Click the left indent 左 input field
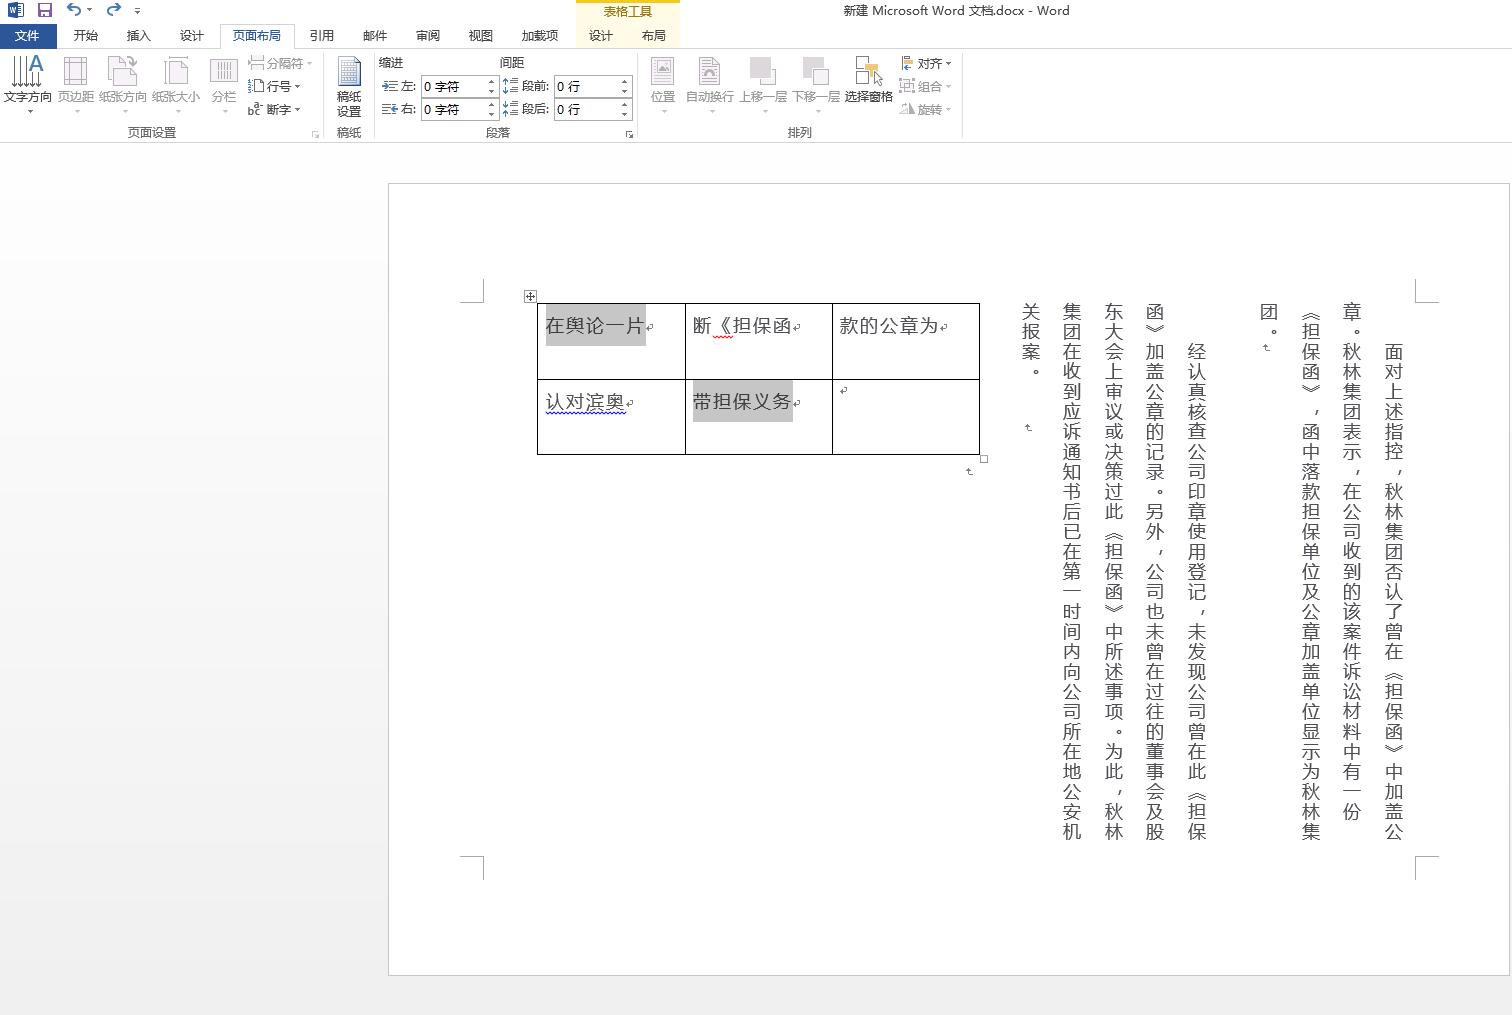Viewport: 1512px width, 1015px height. 454,86
